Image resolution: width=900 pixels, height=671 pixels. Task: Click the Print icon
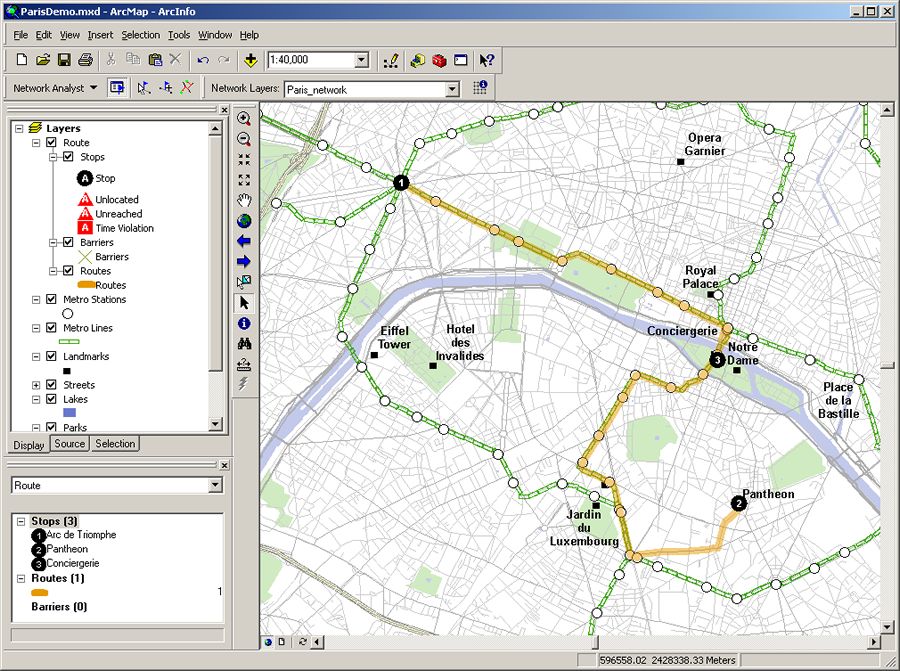point(86,60)
